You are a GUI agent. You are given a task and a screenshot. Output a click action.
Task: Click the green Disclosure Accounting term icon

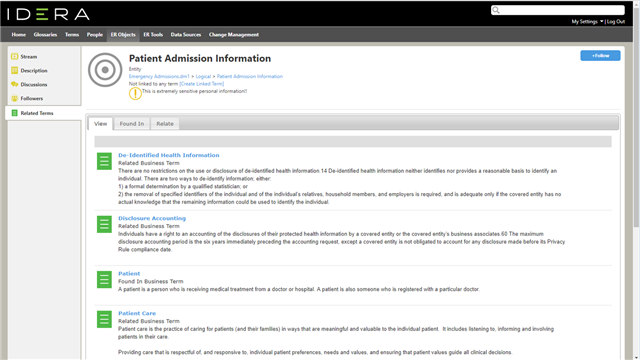104,224
